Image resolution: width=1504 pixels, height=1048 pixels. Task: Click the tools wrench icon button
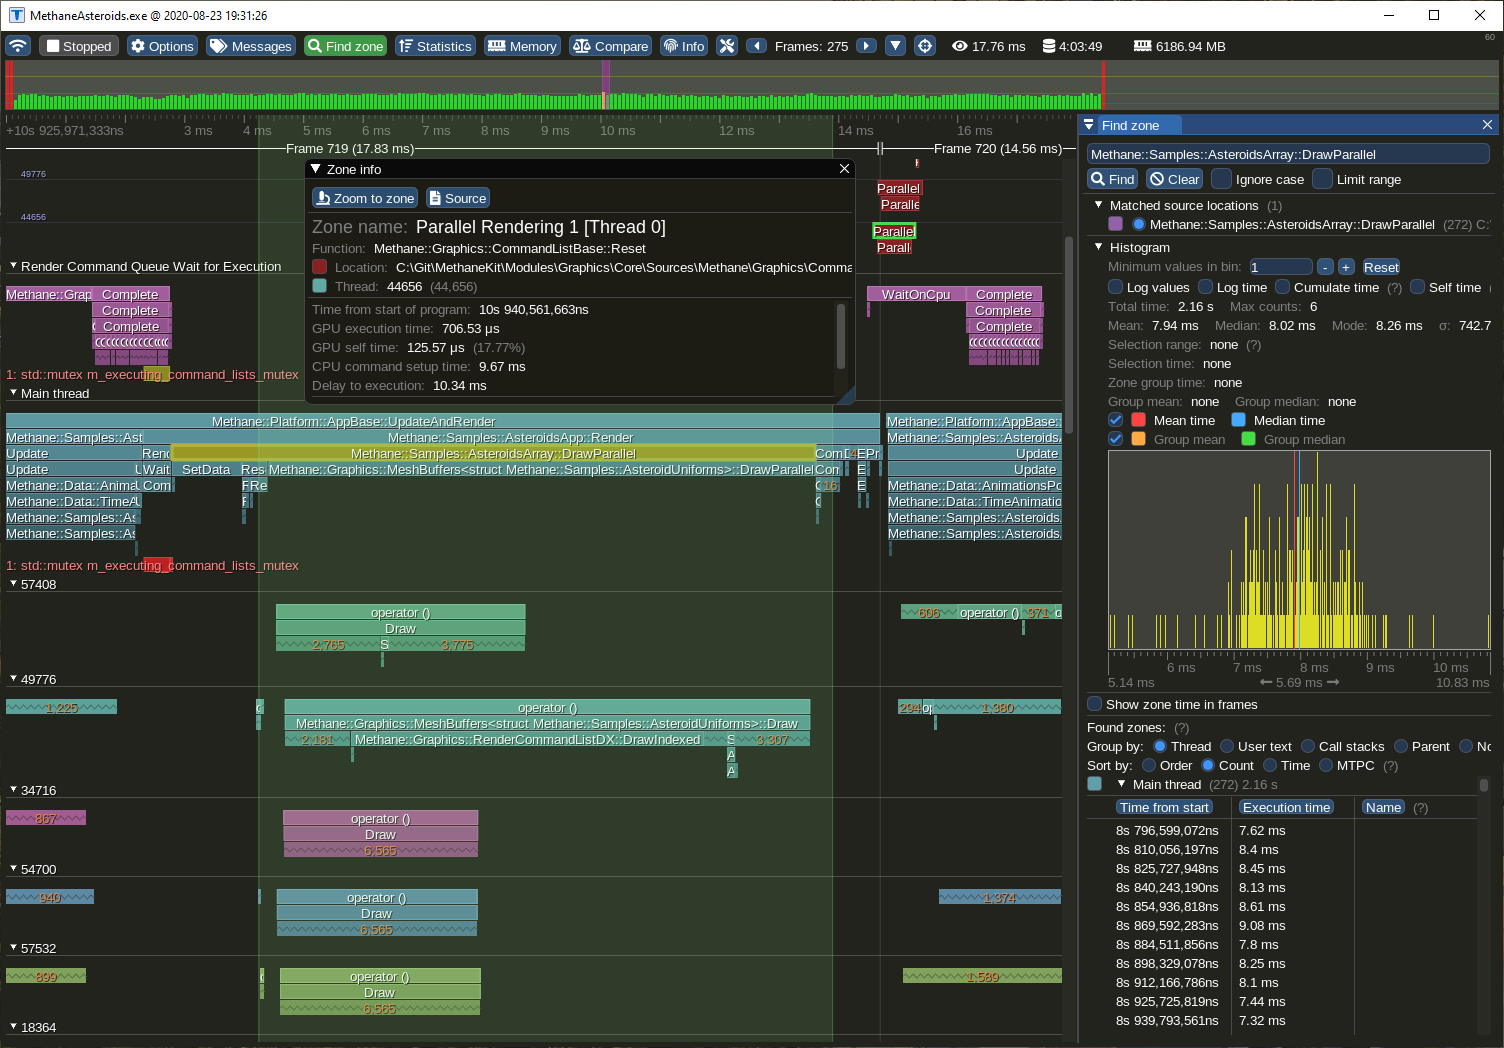[x=727, y=46]
